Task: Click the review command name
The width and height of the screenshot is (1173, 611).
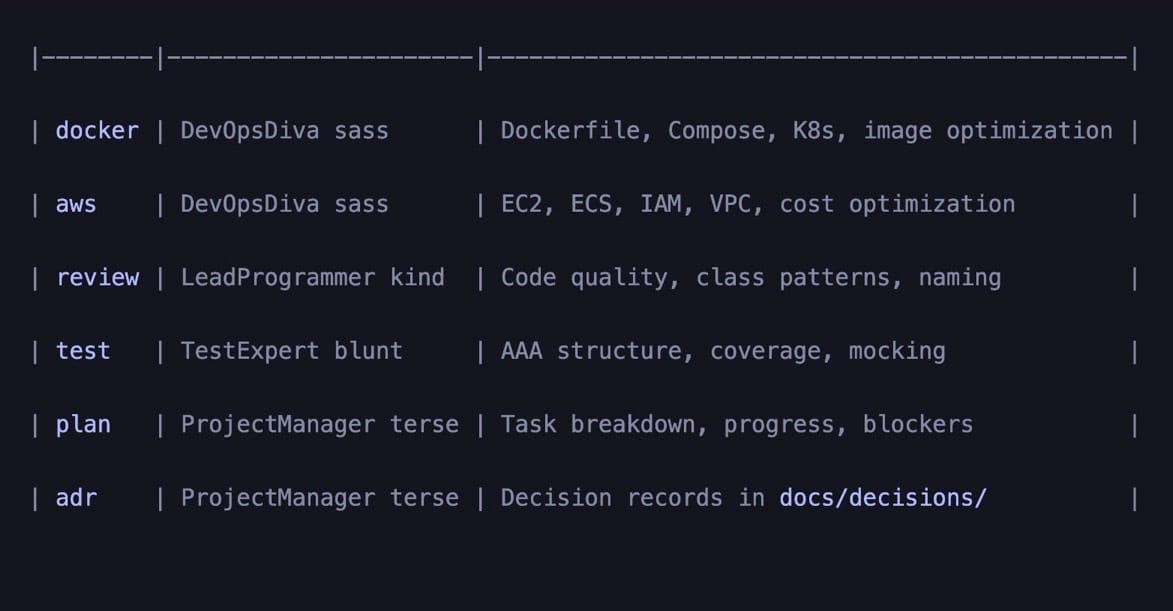Action: coord(97,278)
